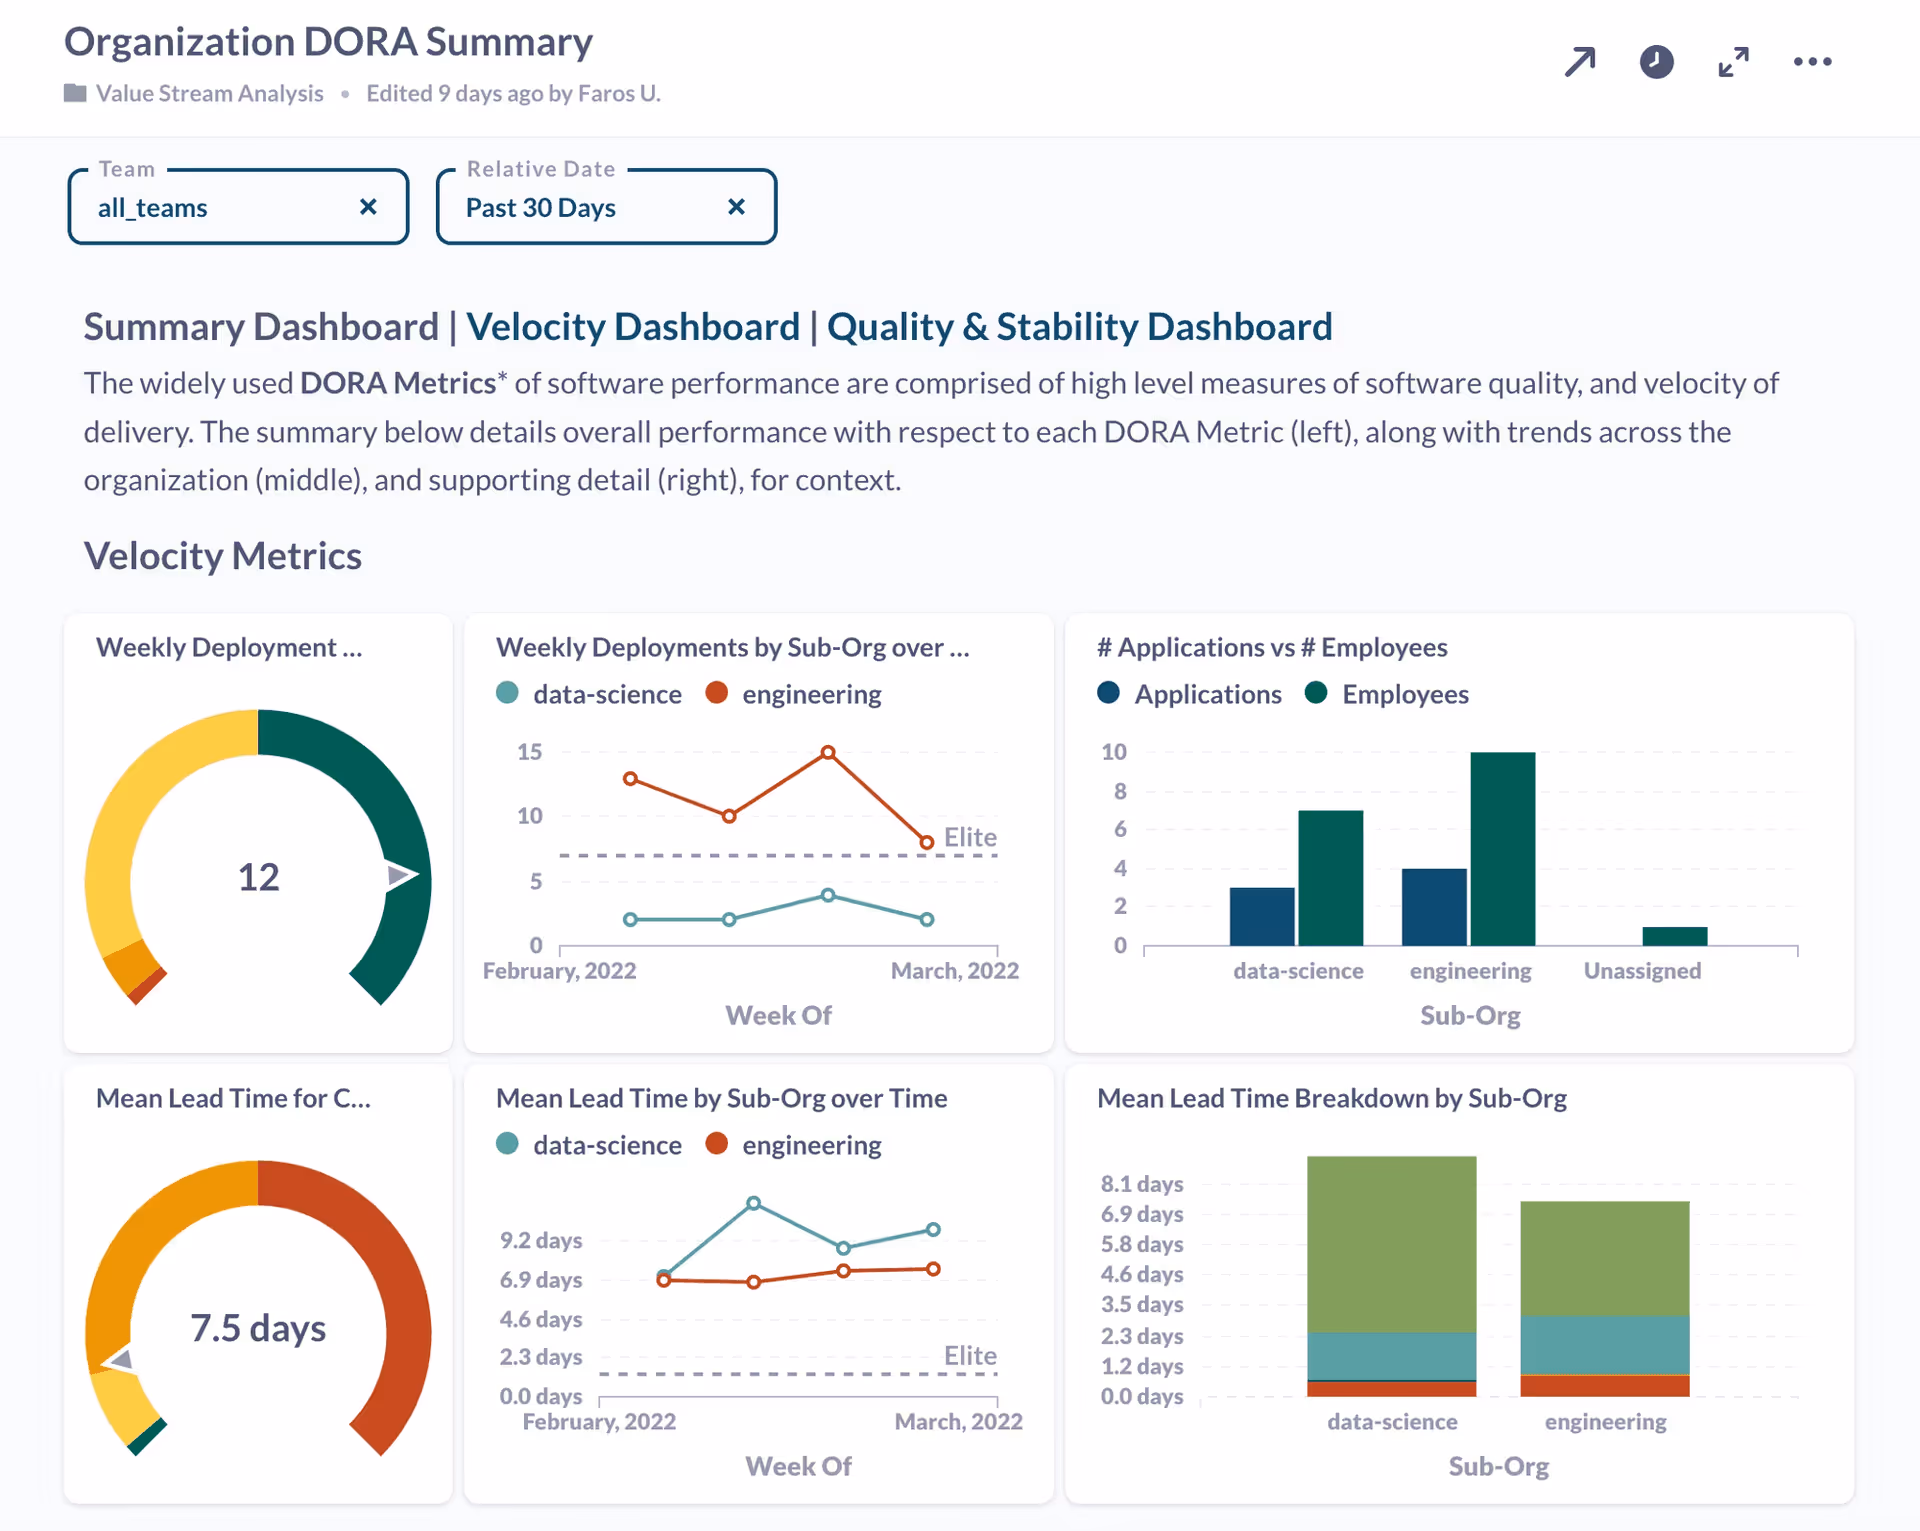Image resolution: width=1920 pixels, height=1531 pixels.
Task: Click the arrow share/open icon in header
Action: 1580,62
